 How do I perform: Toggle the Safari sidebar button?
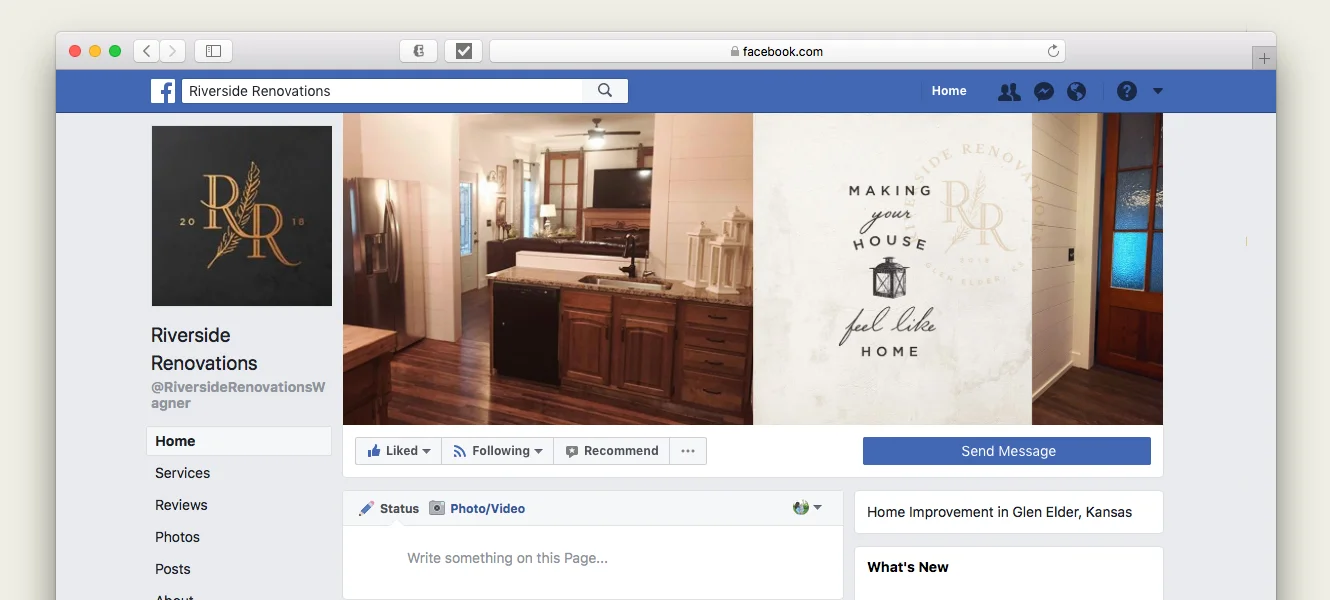tap(213, 51)
